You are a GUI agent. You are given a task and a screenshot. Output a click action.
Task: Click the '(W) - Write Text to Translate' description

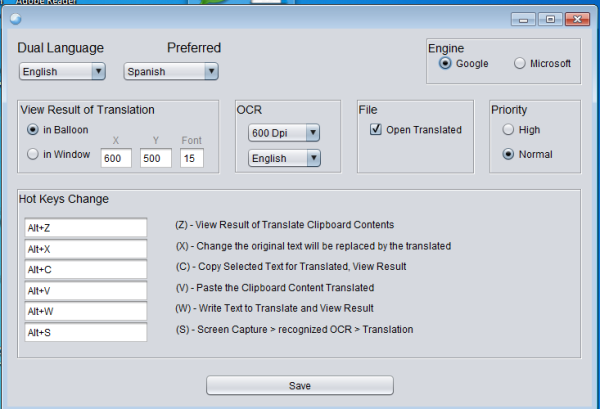click(x=274, y=308)
